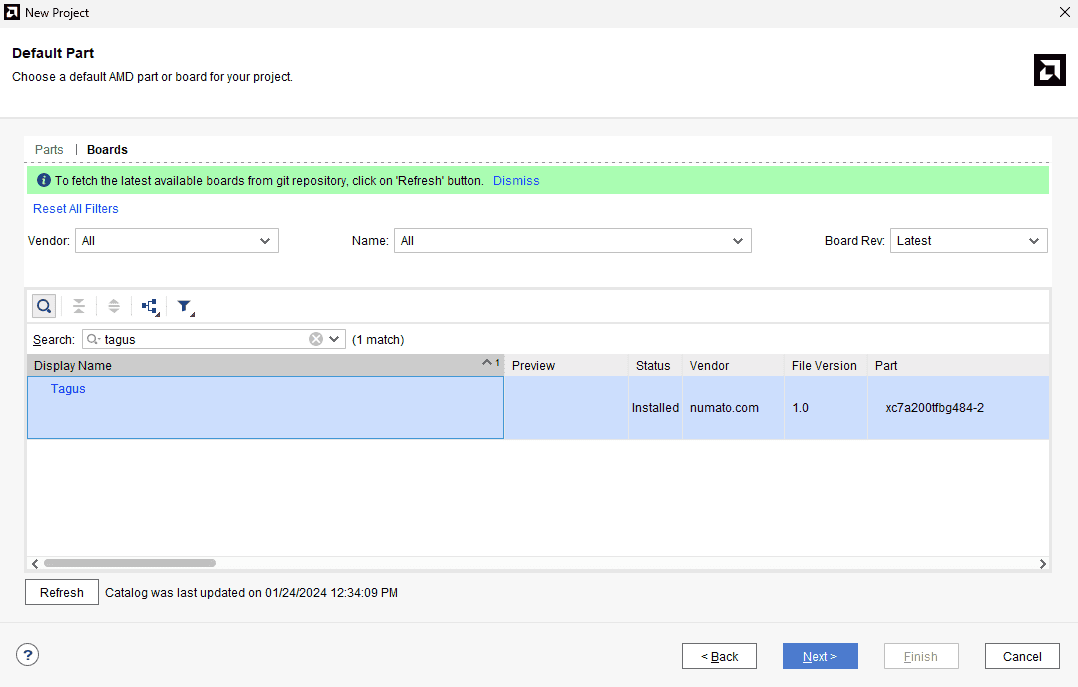Select the Boards tab

pos(107,150)
